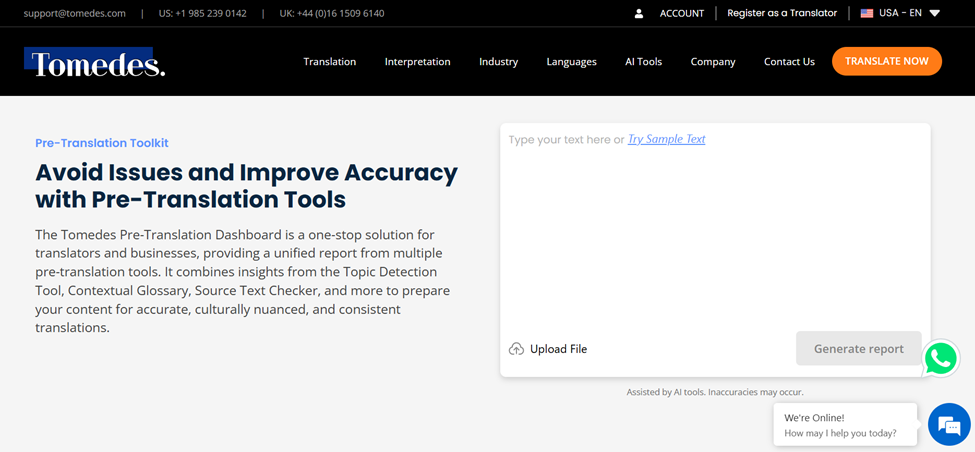
Task: Click the USA - EN language text
Action: [900, 13]
